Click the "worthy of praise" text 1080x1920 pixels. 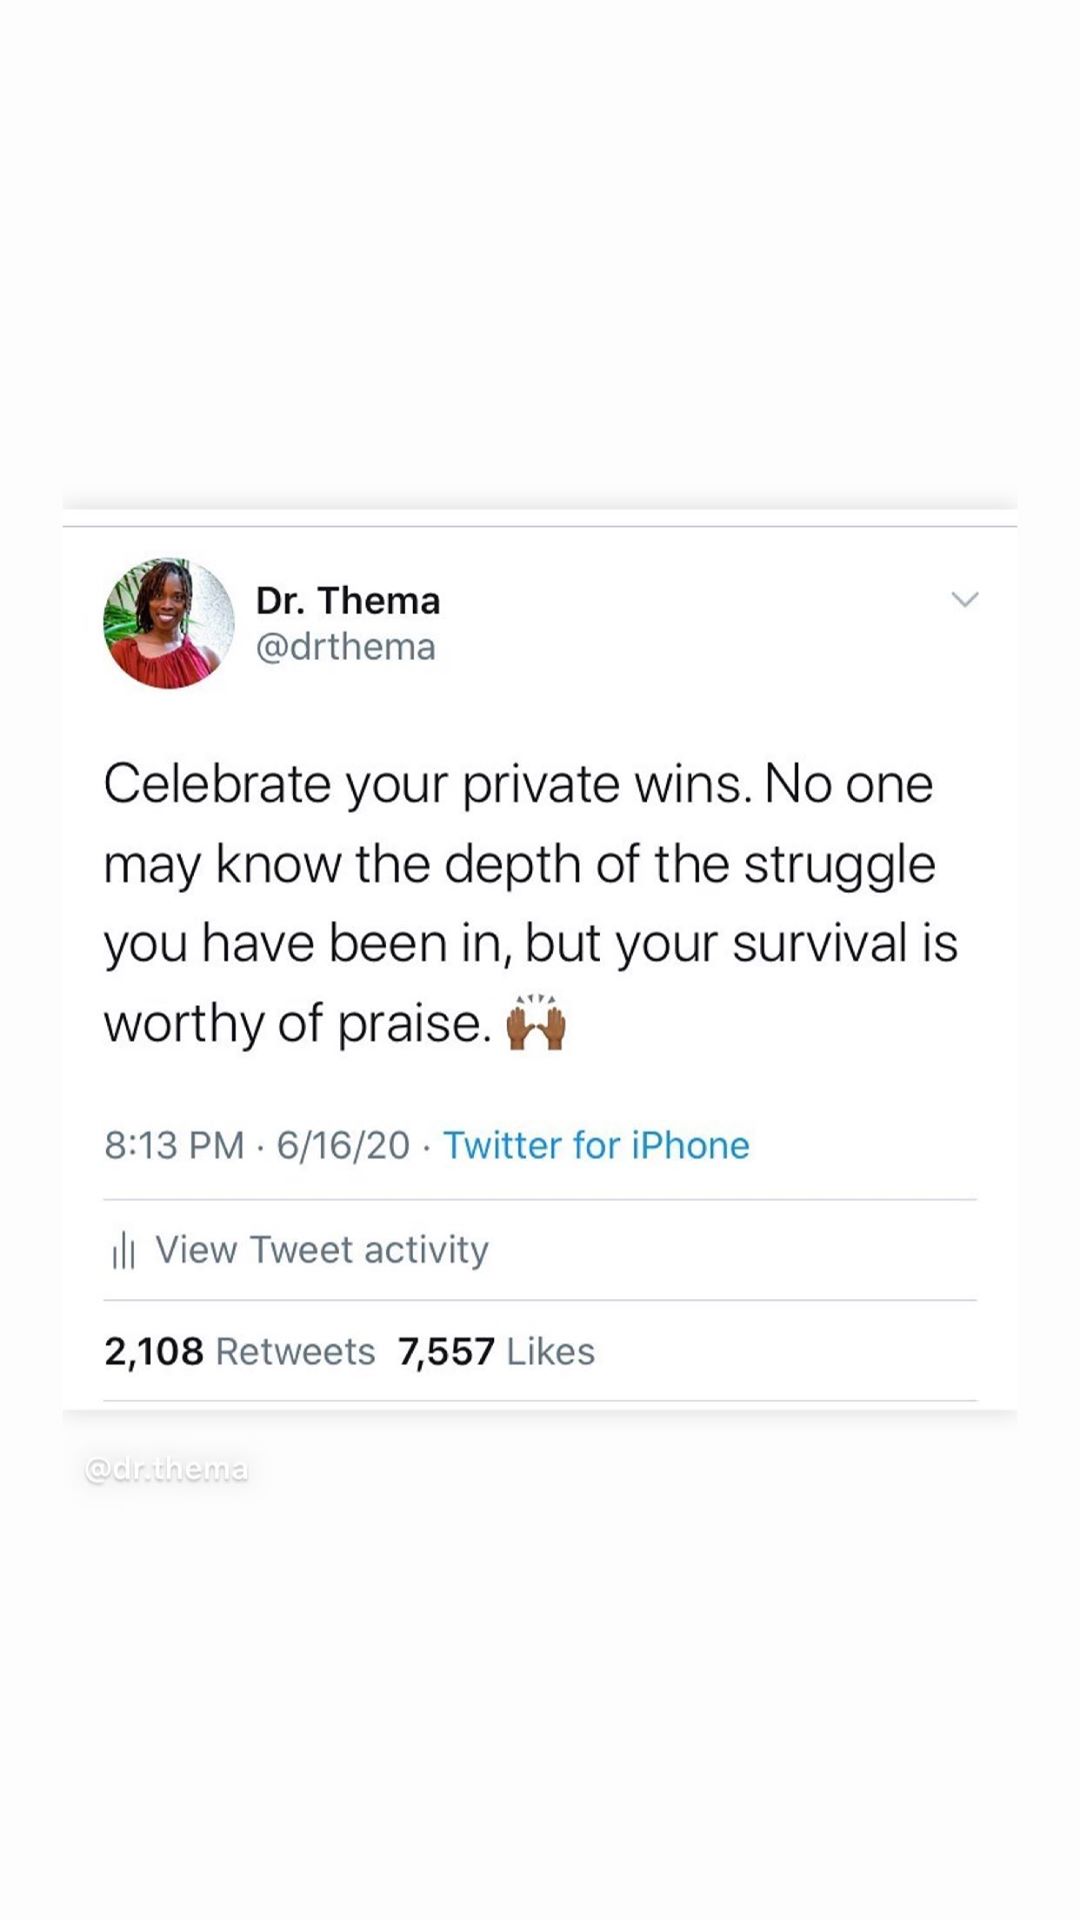[297, 1023]
